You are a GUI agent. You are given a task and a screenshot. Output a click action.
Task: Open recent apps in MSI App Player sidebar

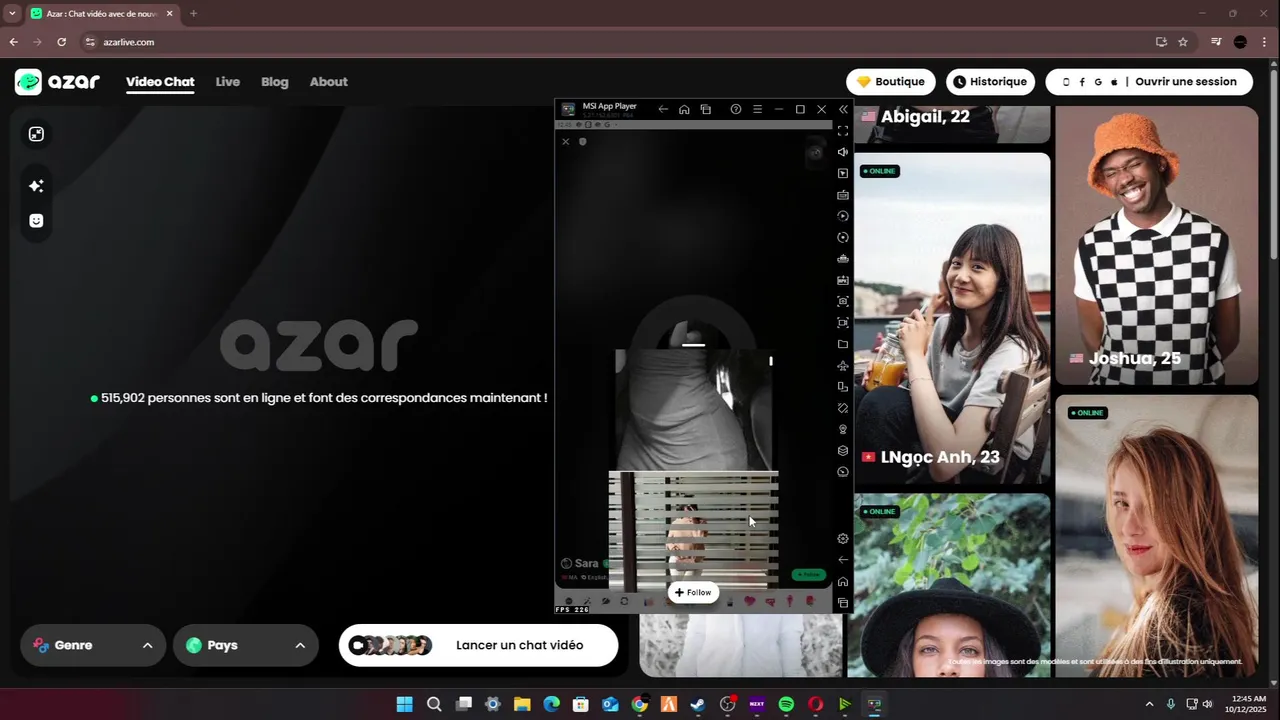(843, 603)
